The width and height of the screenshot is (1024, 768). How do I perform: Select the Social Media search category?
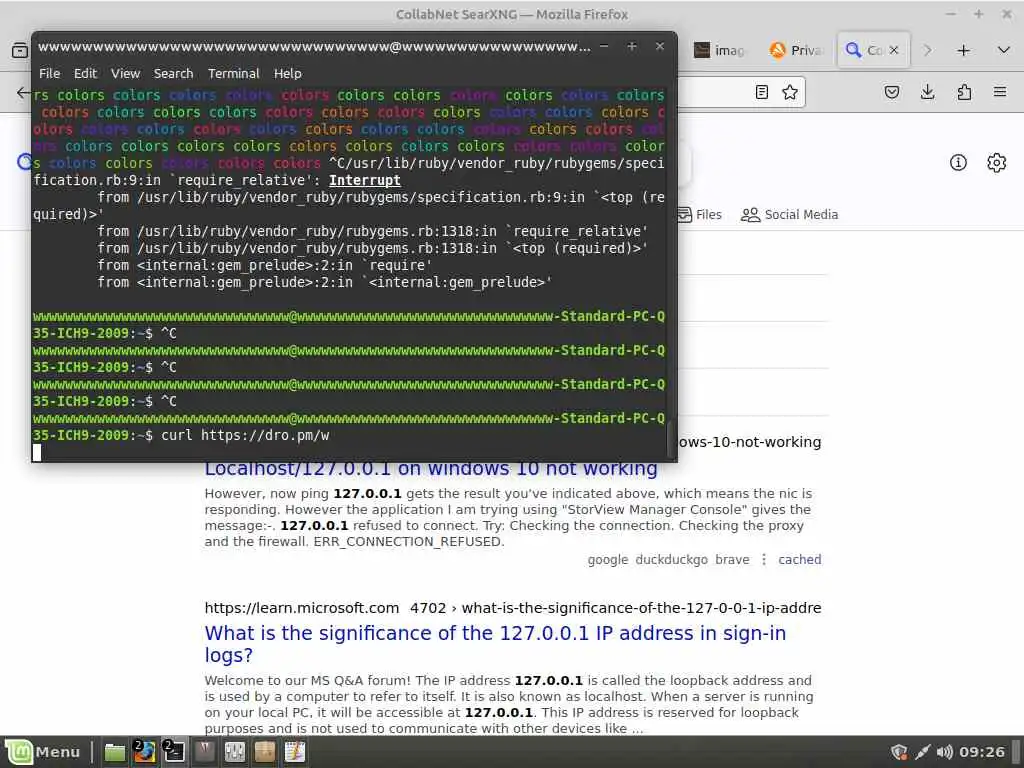pos(790,215)
